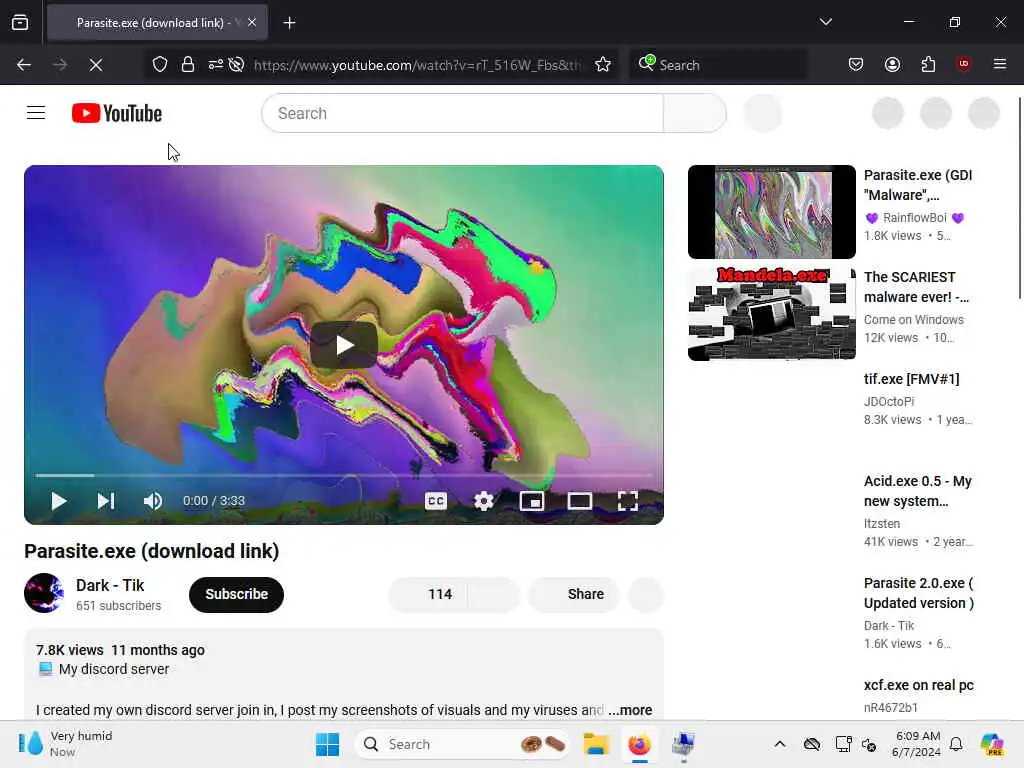Play the video from the control bar
The width and height of the screenshot is (1024, 768).
tap(58, 501)
